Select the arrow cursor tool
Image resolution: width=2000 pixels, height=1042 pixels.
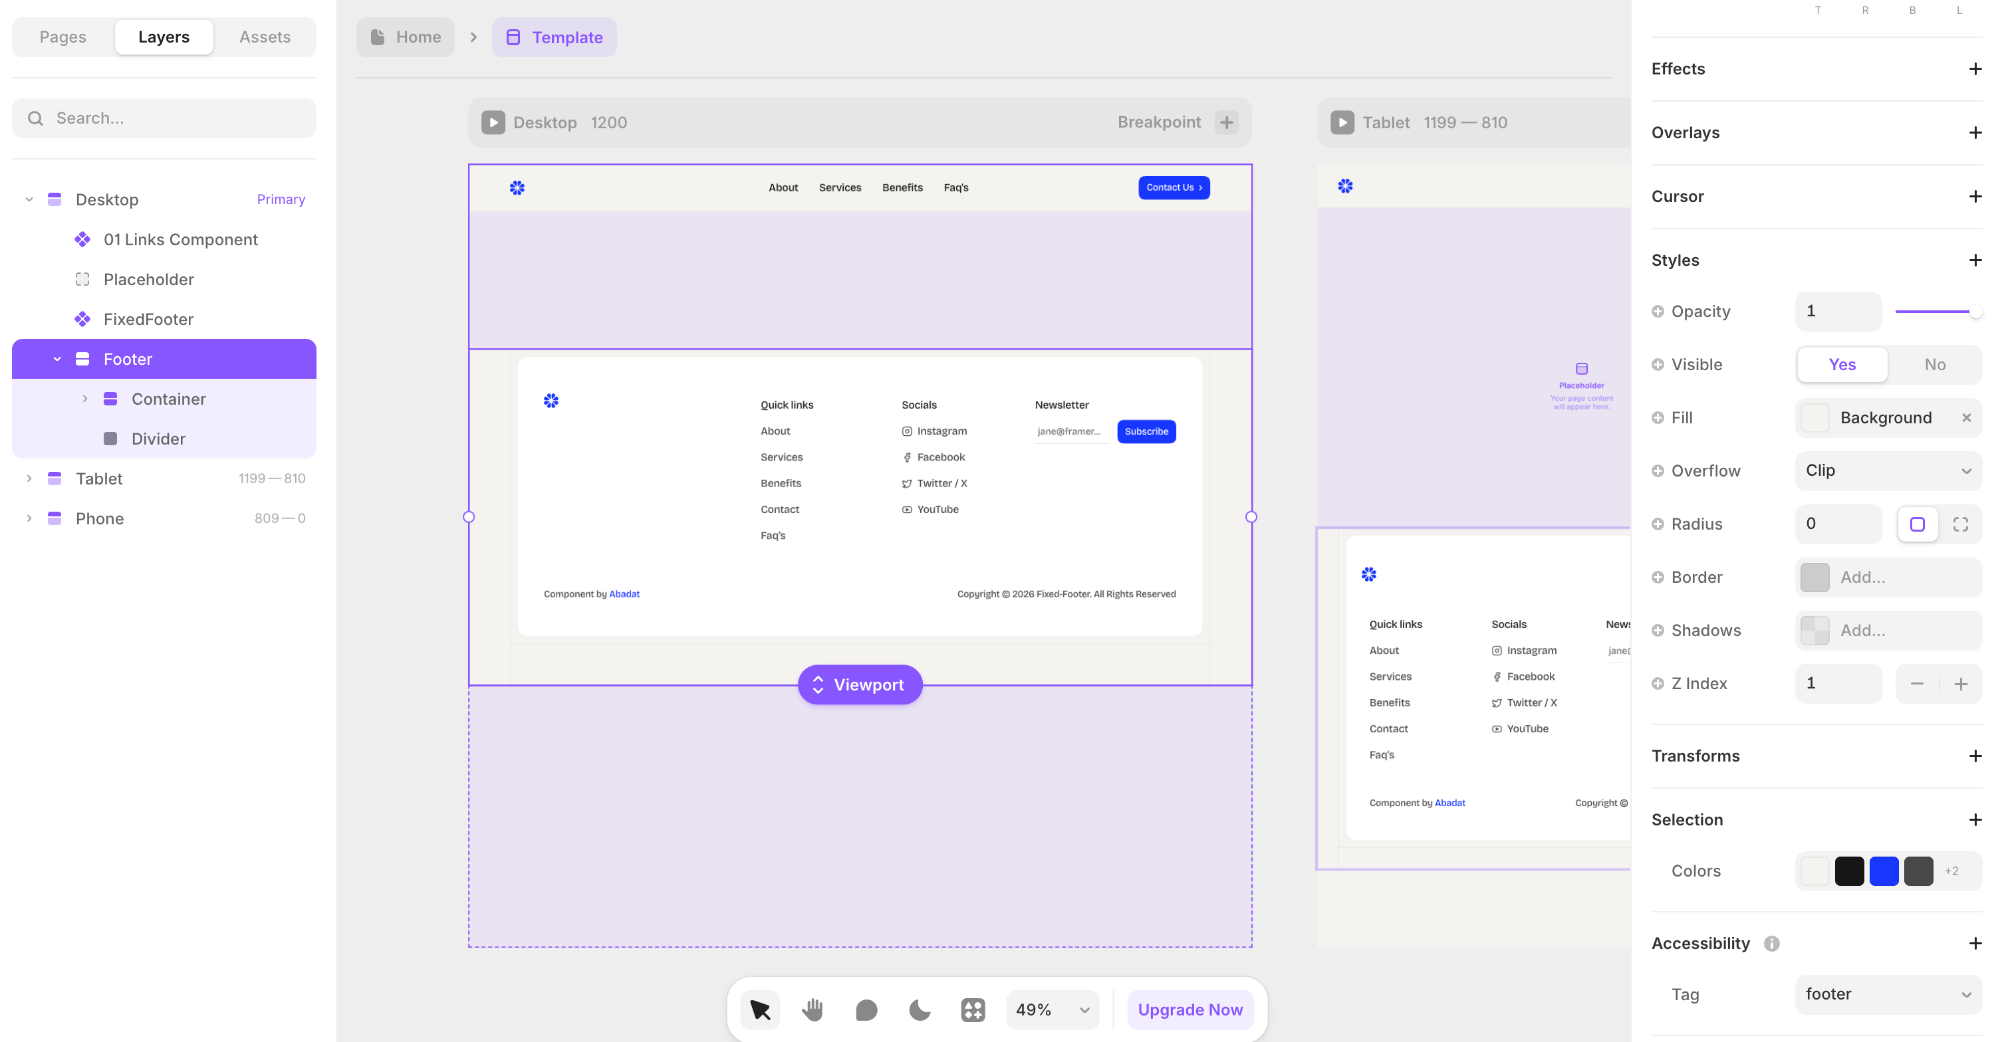[x=760, y=1010]
